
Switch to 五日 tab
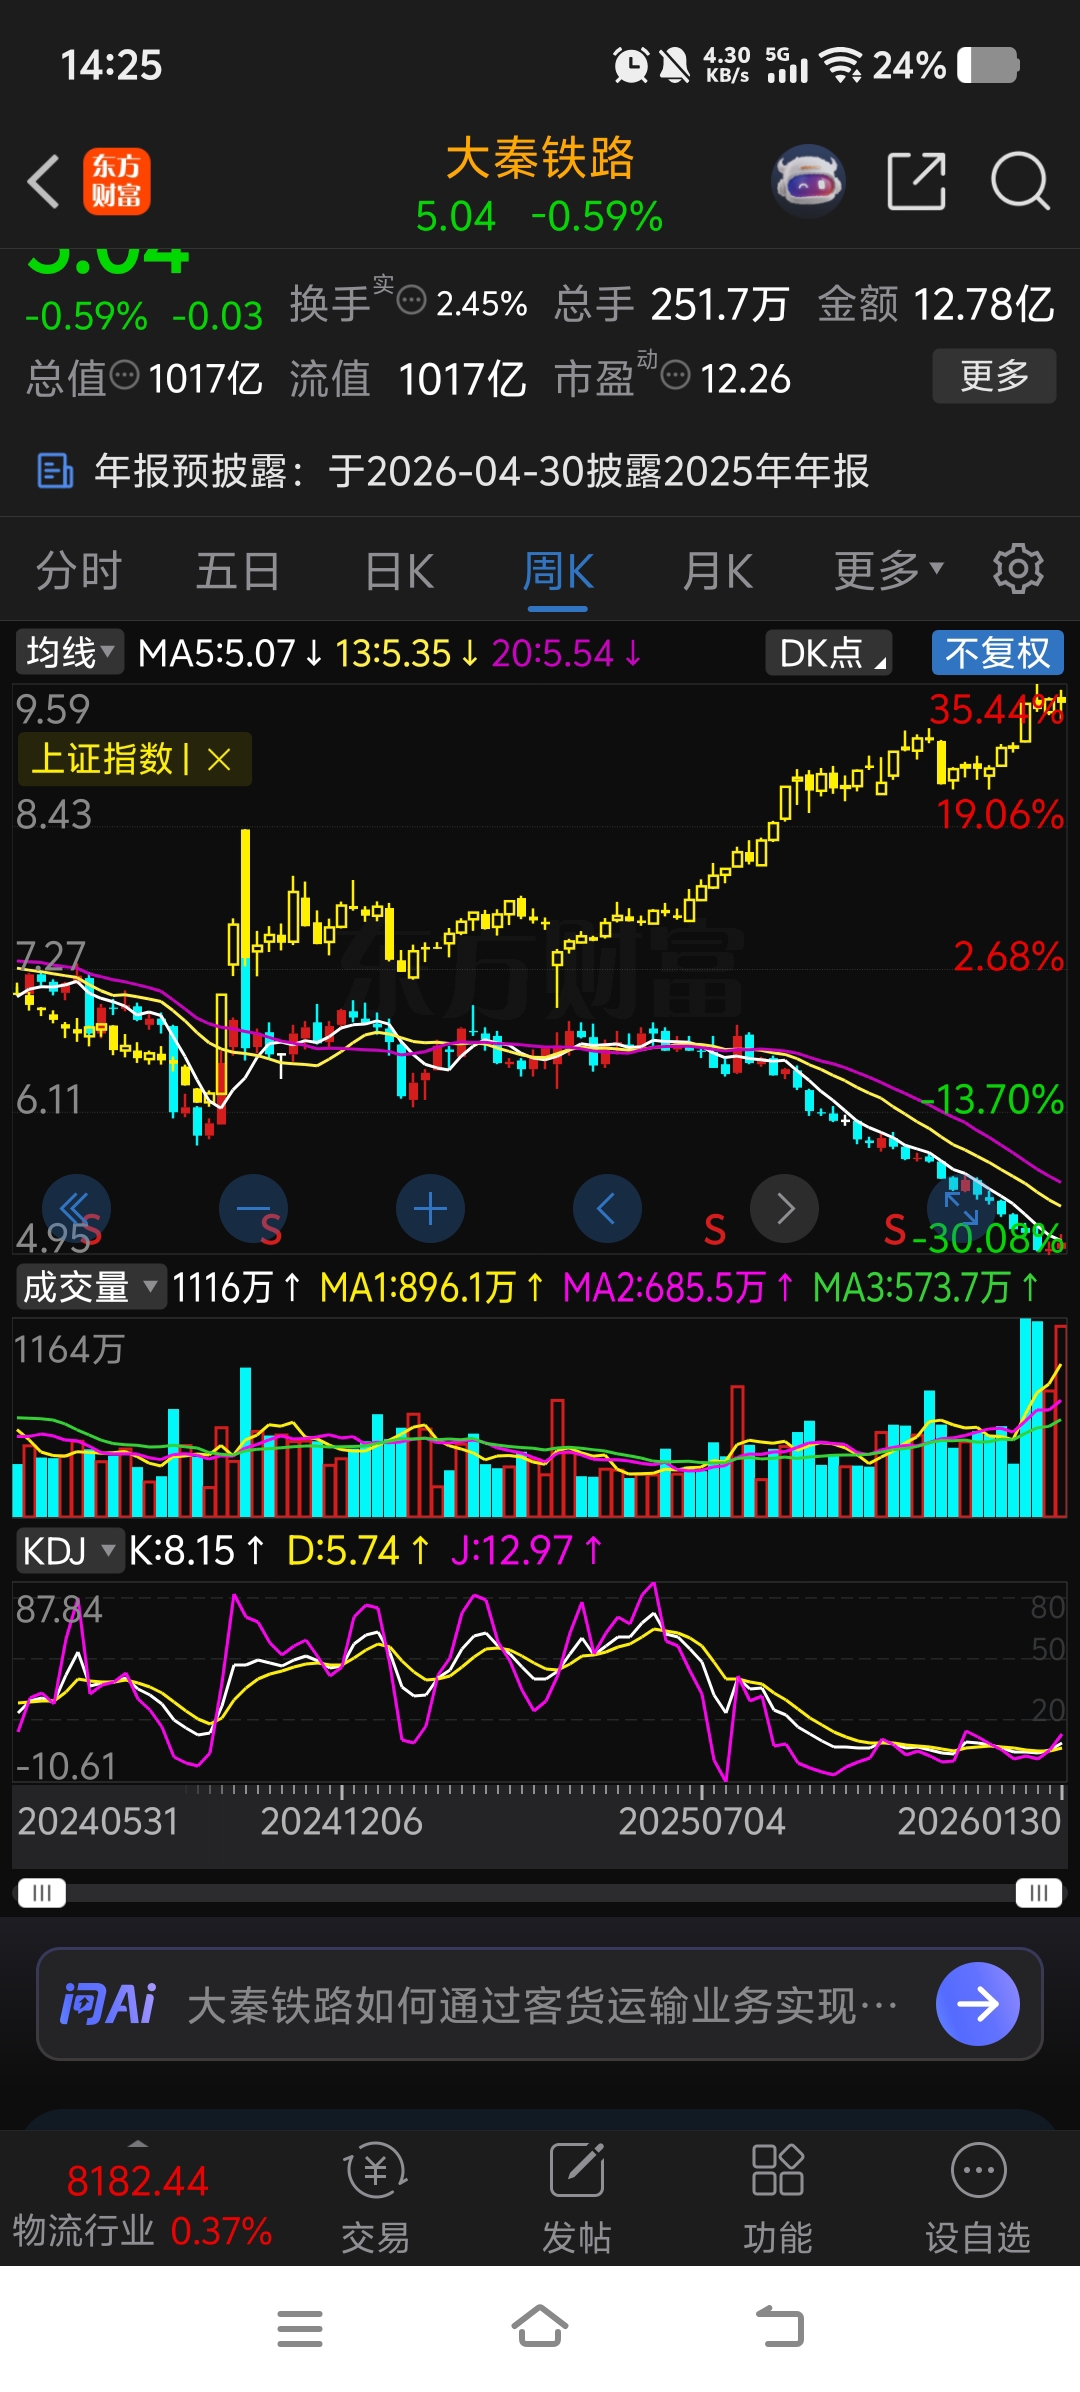(238, 571)
